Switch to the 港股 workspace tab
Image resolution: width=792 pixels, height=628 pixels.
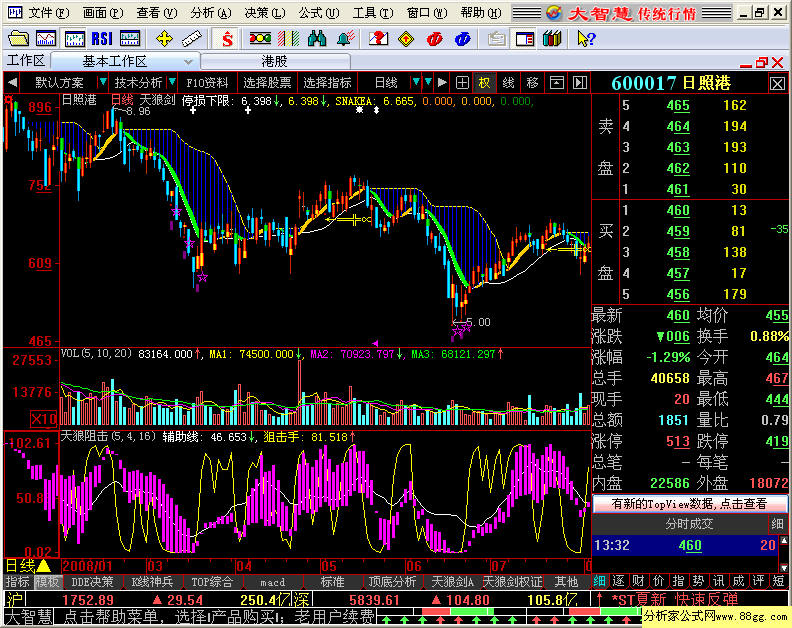coord(275,62)
